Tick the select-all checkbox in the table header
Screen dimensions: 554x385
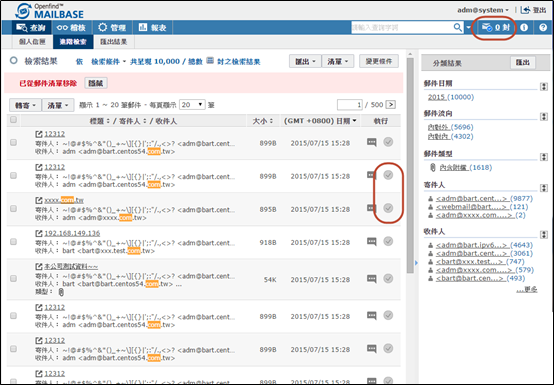coord(13,120)
